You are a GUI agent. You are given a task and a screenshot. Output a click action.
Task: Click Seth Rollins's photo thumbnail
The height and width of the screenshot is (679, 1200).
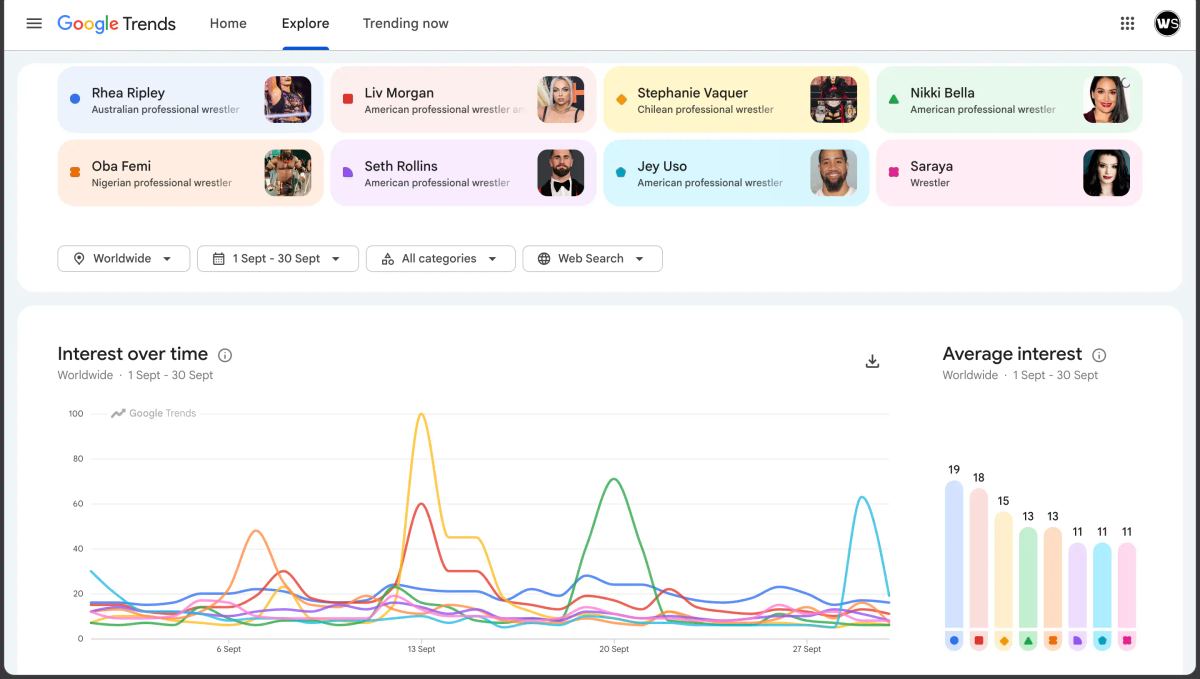(x=561, y=173)
